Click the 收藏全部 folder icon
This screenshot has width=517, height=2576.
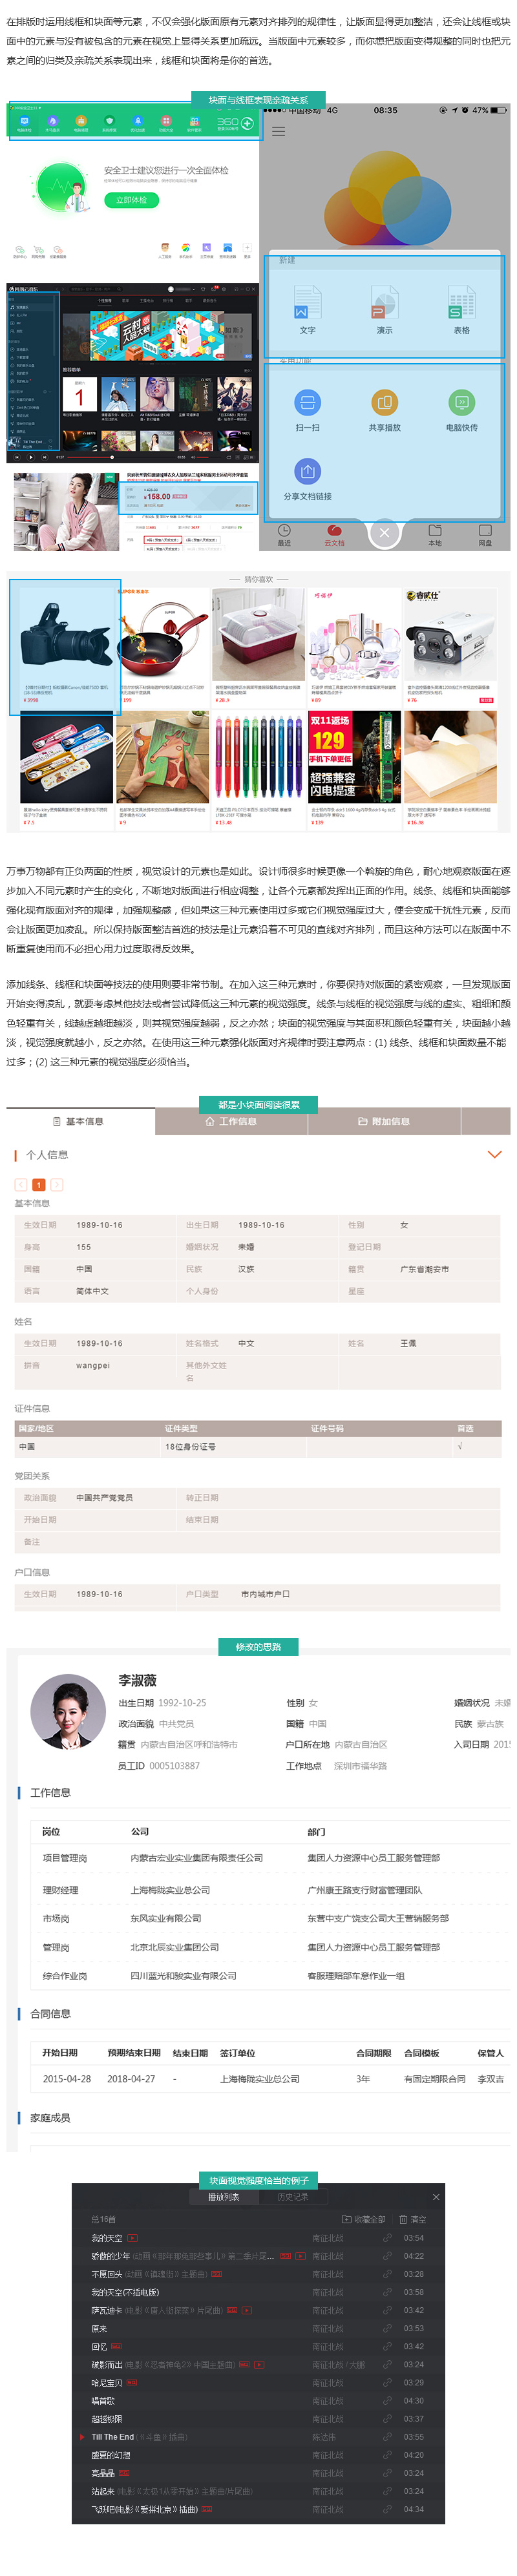346,2219
